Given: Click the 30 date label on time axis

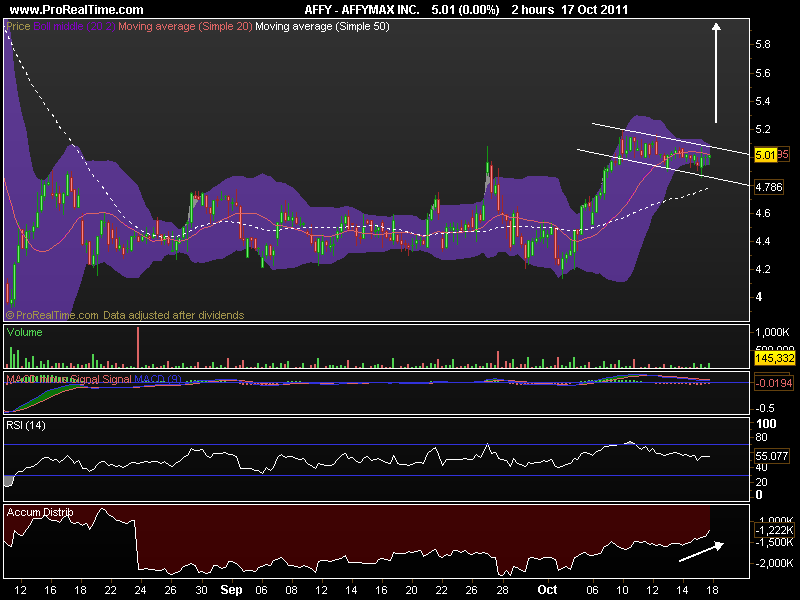Looking at the screenshot, I should click(x=201, y=590).
